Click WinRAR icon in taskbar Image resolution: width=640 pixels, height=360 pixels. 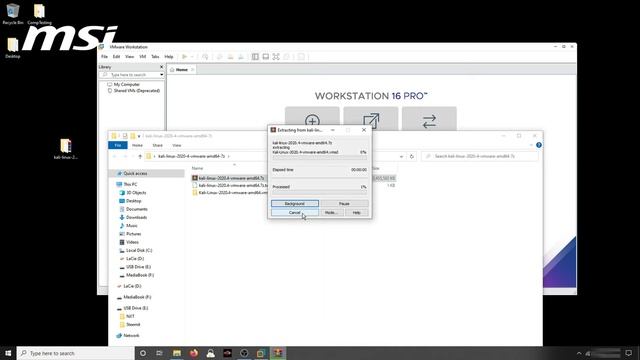[278, 353]
